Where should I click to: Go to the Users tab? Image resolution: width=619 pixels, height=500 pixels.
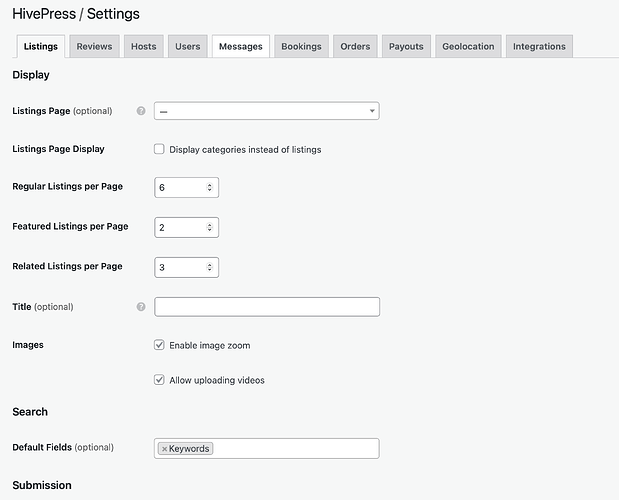188,47
